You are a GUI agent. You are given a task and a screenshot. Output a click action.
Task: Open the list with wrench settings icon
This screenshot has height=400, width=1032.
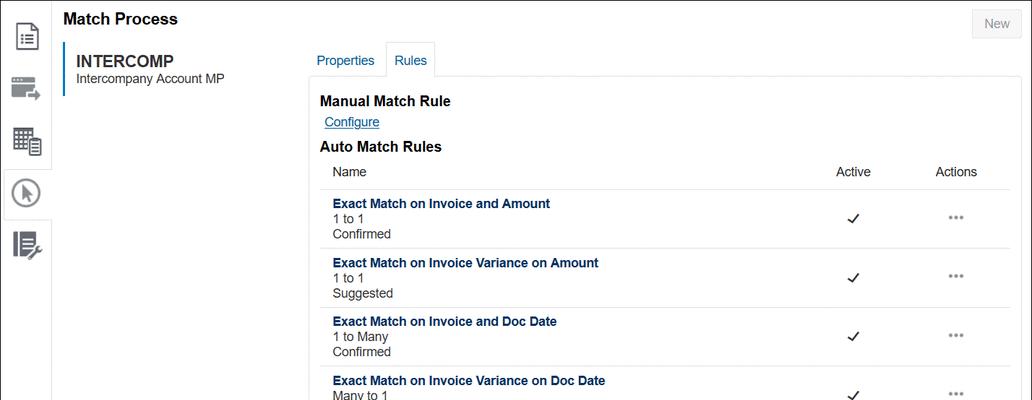(x=27, y=245)
